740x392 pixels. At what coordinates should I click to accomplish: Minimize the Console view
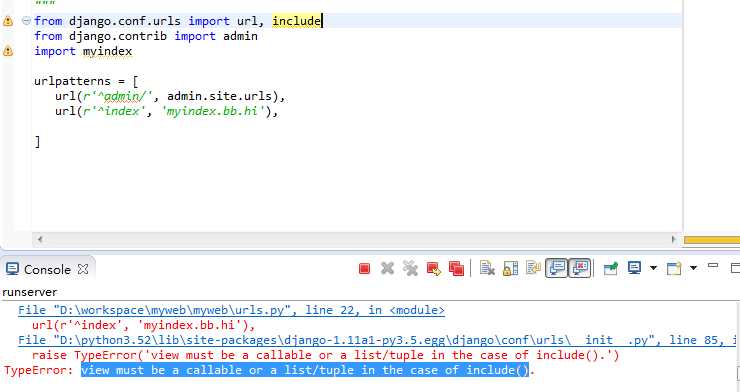(713, 266)
